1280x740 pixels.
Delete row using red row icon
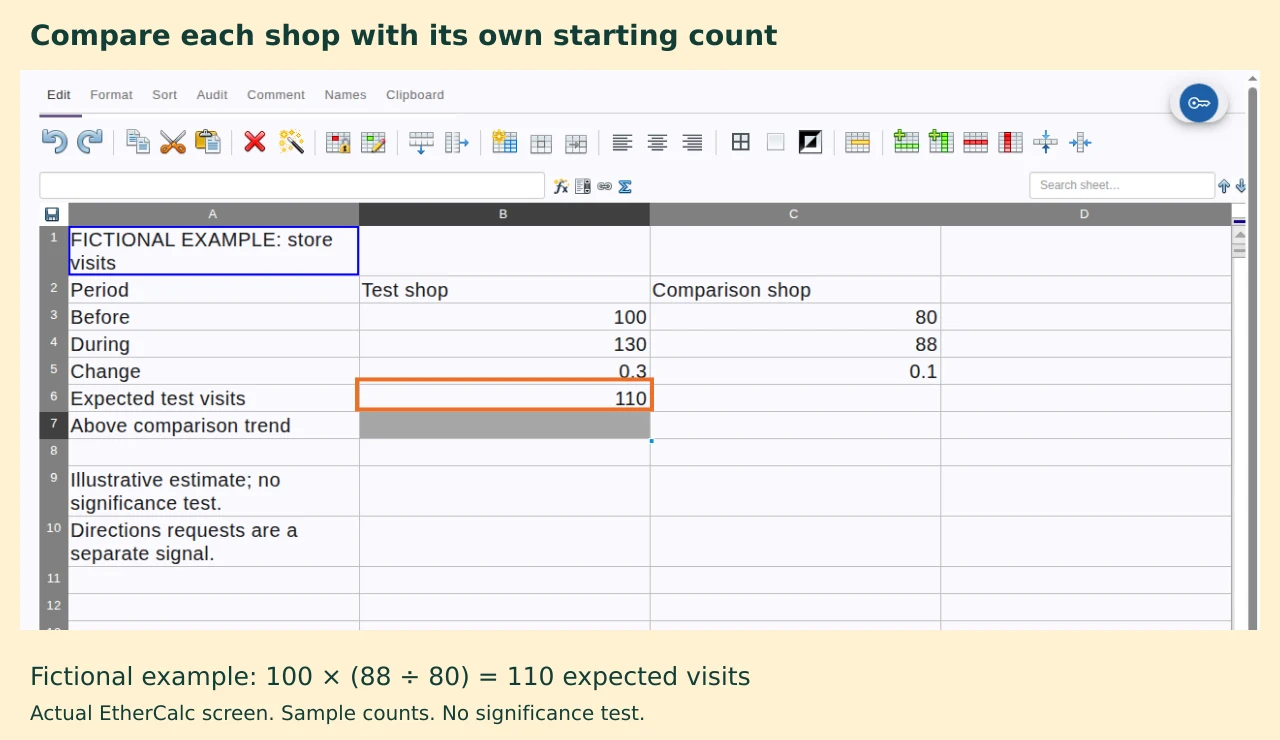point(976,142)
